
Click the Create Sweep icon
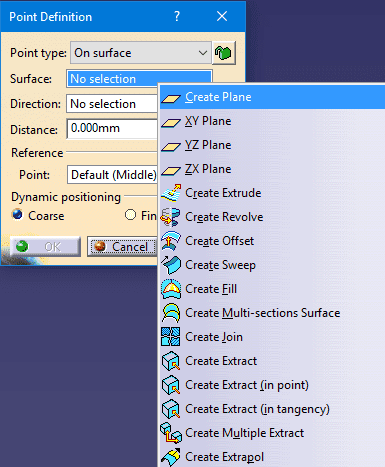[x=171, y=265]
